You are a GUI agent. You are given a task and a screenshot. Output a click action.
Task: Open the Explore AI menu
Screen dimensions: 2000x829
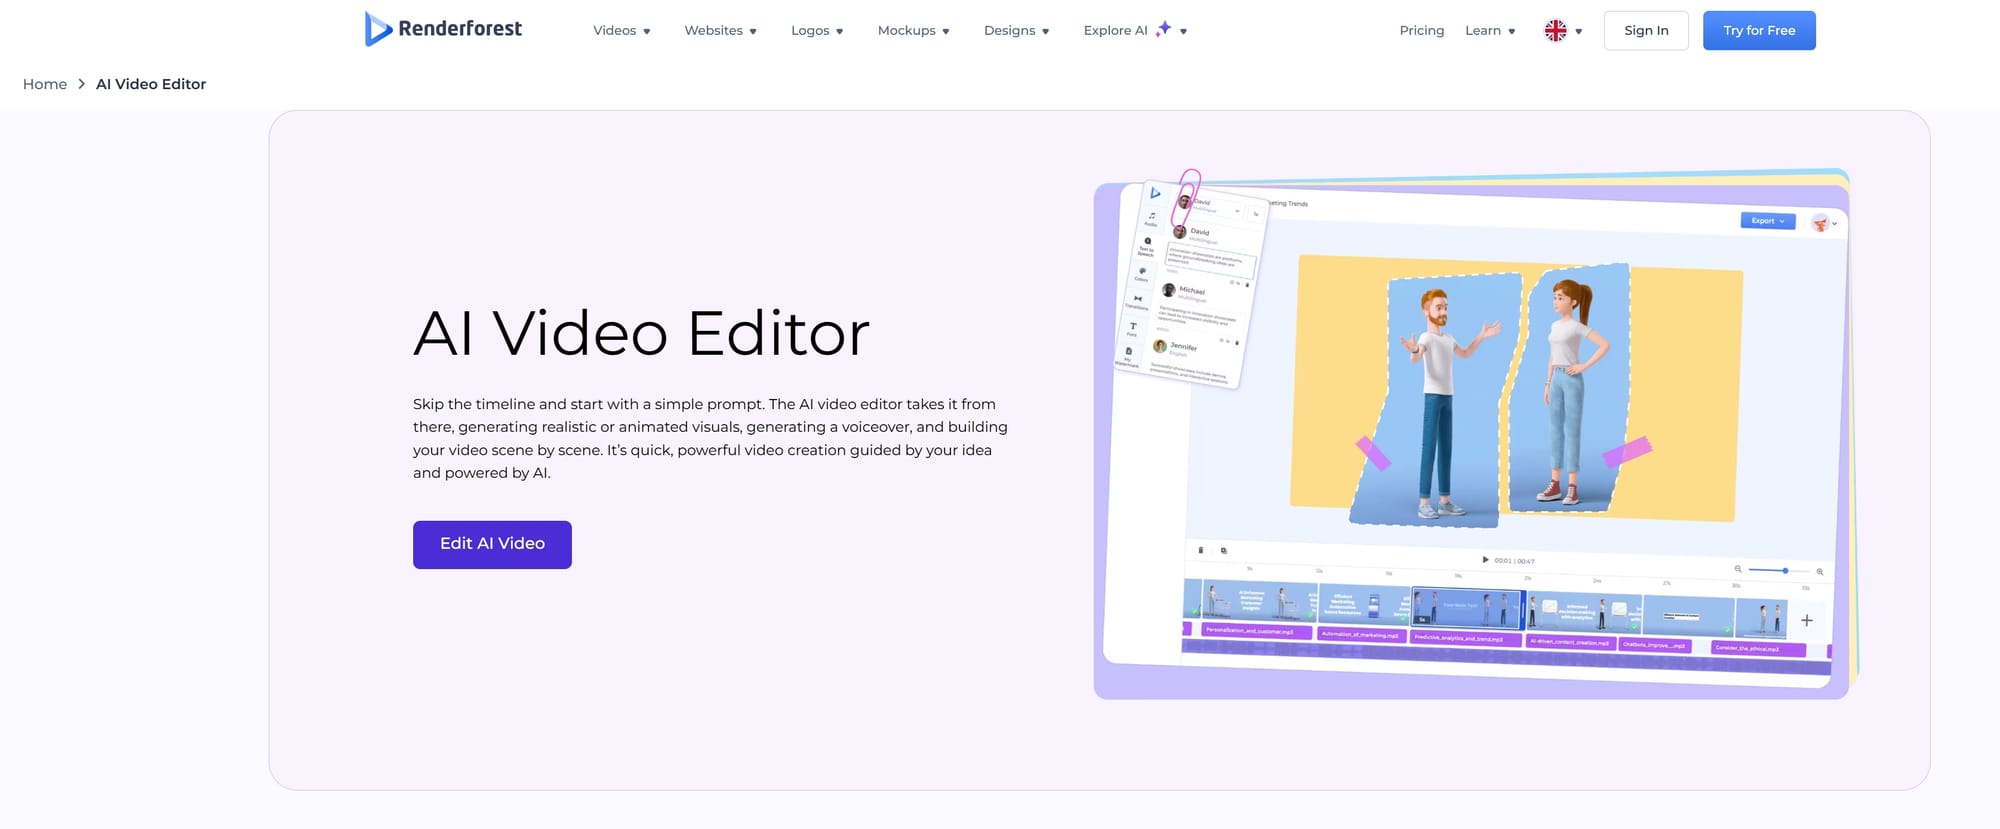tap(1135, 31)
